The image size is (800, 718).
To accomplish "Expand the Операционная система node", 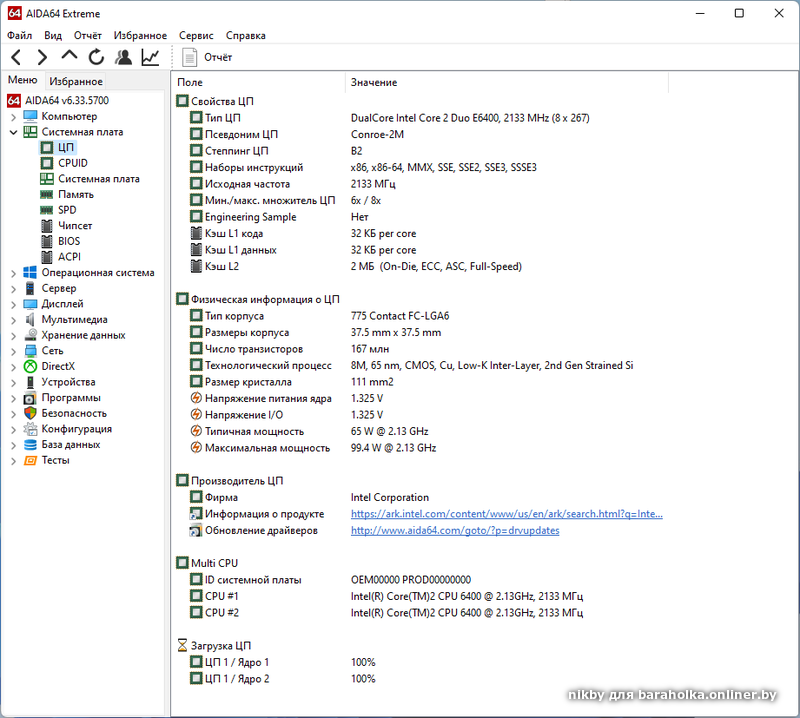I will (13, 274).
